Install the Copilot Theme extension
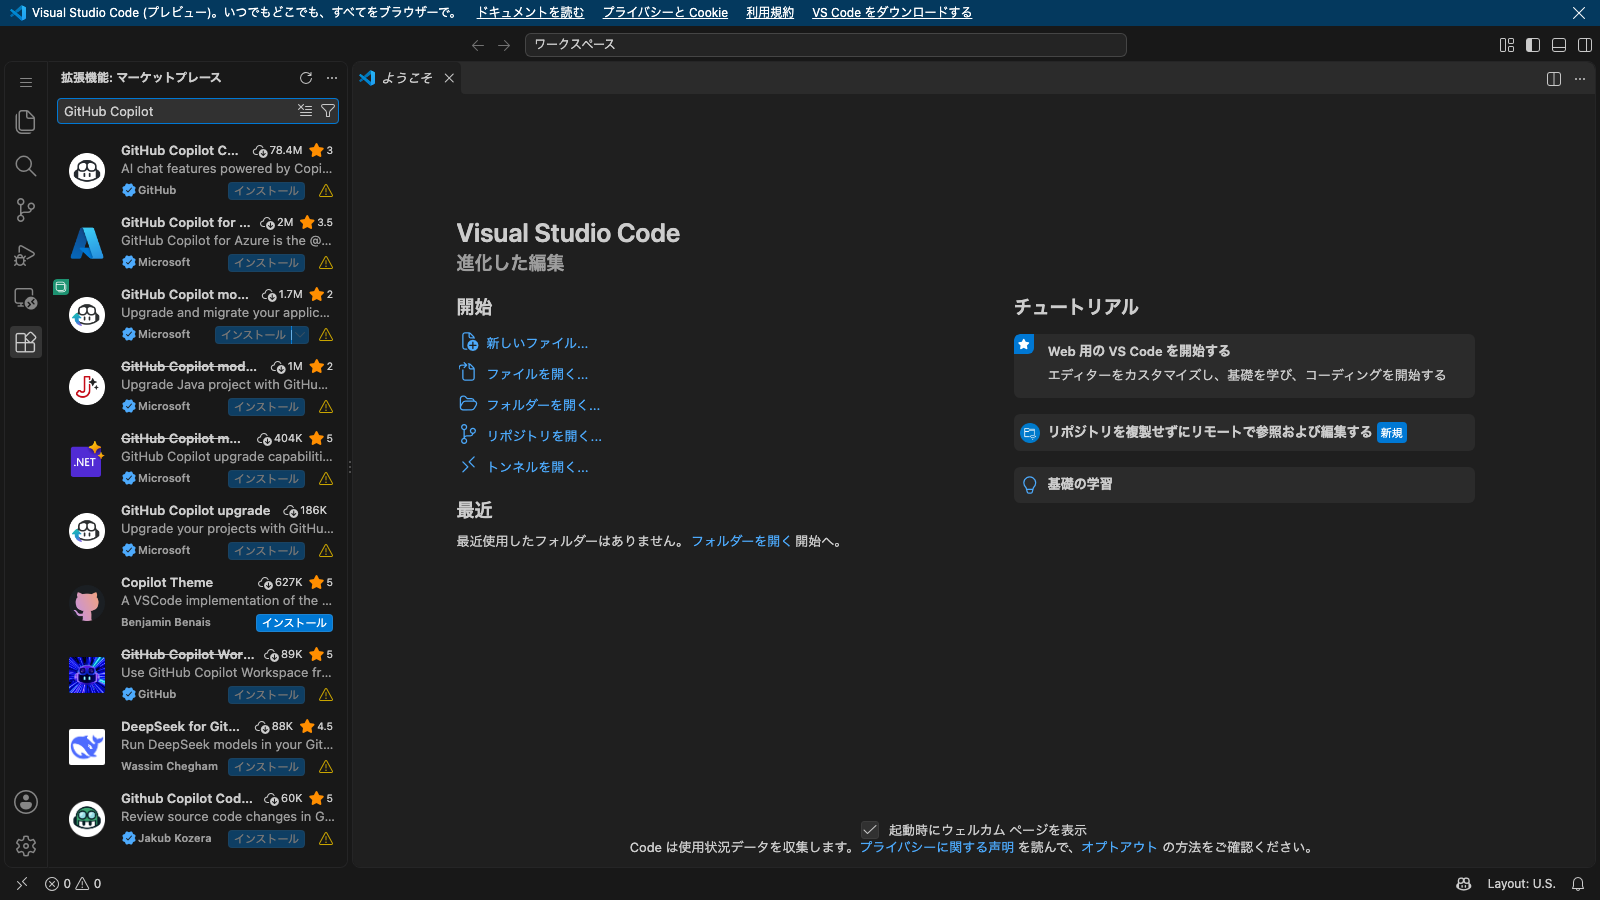 point(294,623)
